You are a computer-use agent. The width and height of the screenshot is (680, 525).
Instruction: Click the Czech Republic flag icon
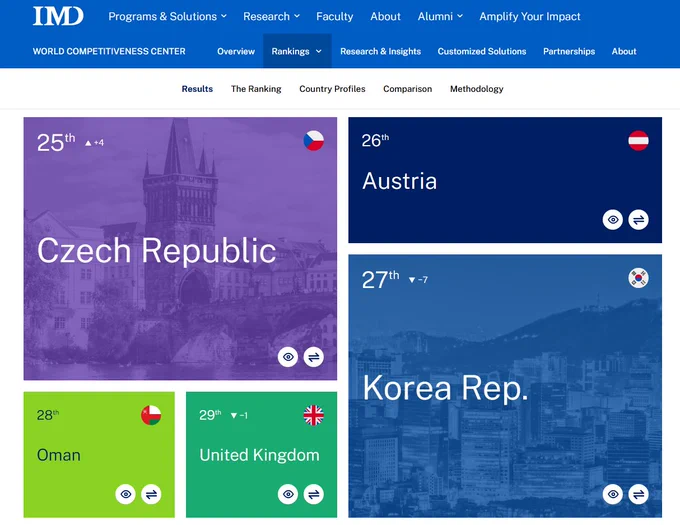click(x=314, y=140)
